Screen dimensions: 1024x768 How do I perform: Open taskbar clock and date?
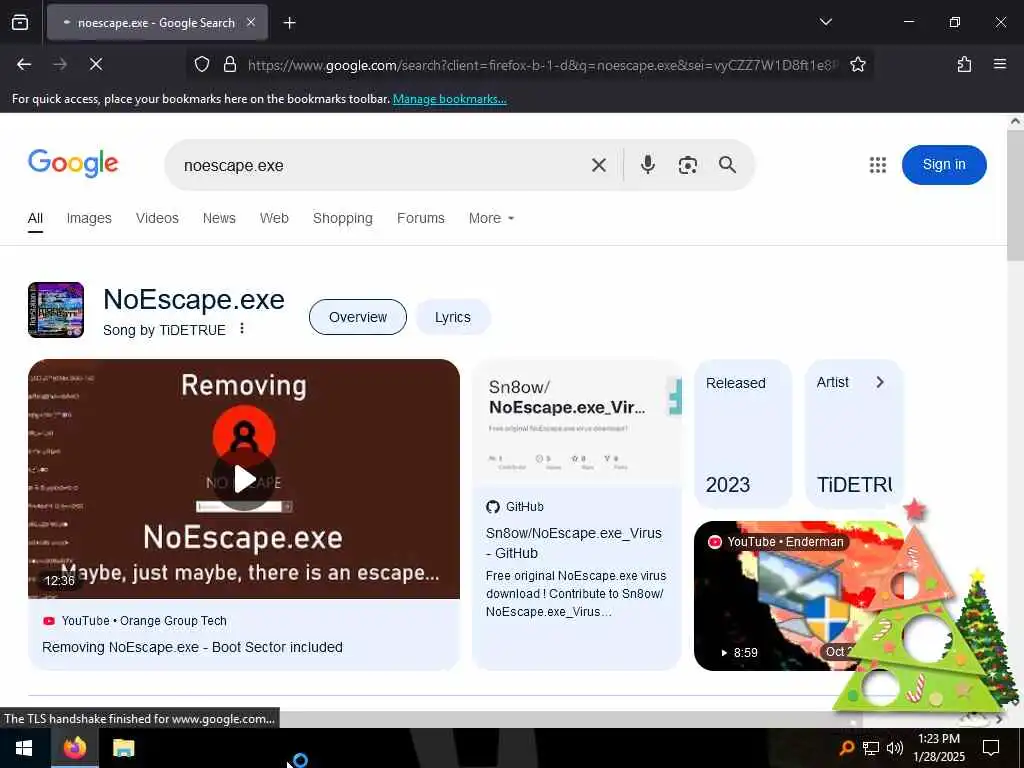click(x=938, y=748)
